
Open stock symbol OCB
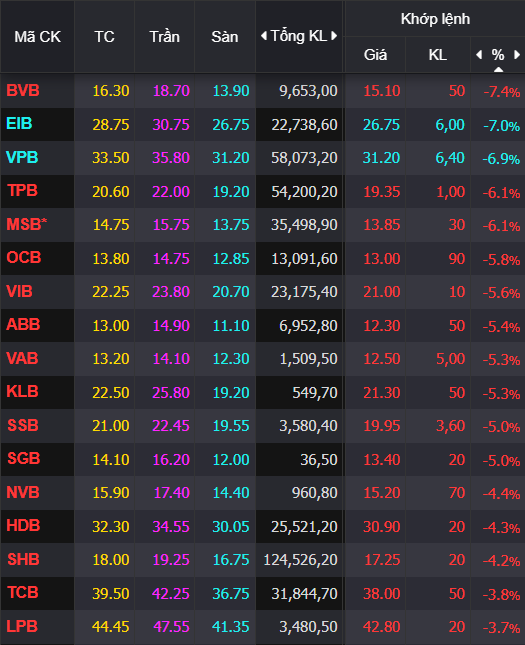coord(24,258)
